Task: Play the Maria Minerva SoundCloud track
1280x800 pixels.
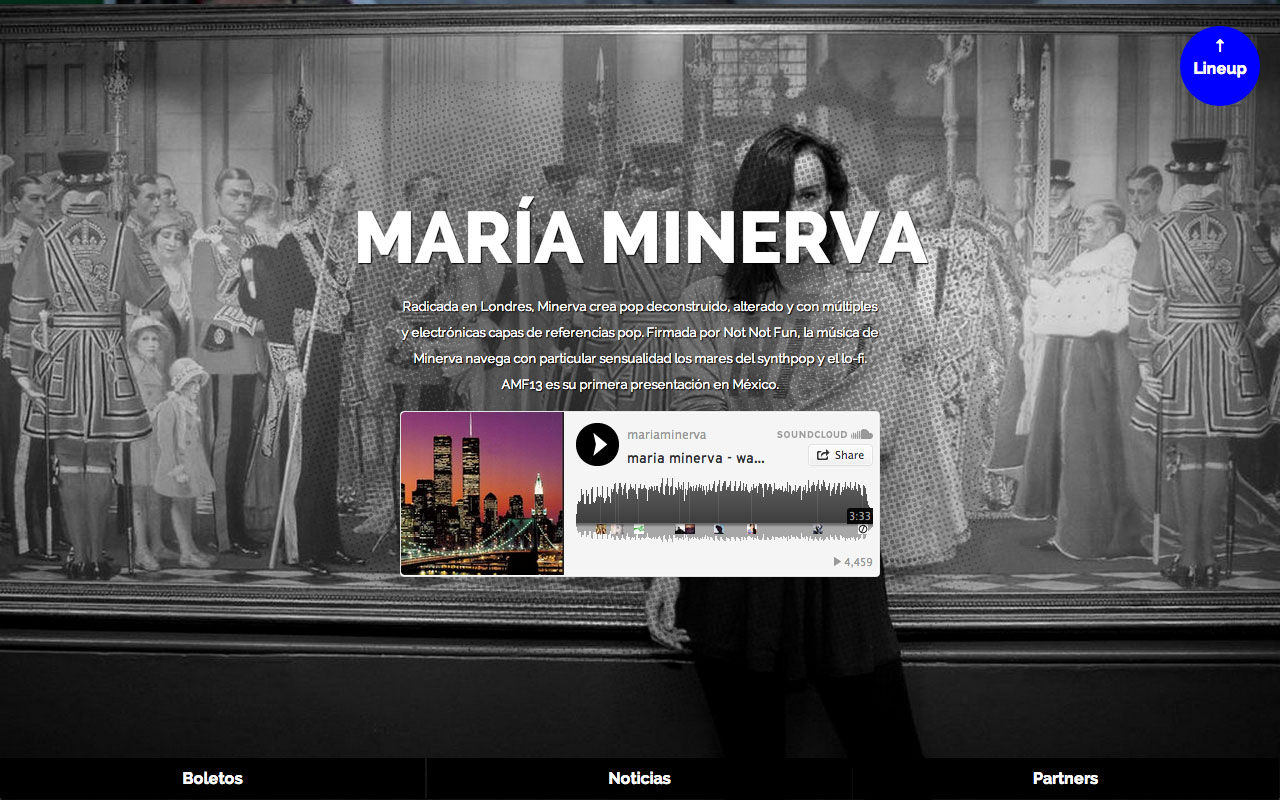Action: point(597,444)
